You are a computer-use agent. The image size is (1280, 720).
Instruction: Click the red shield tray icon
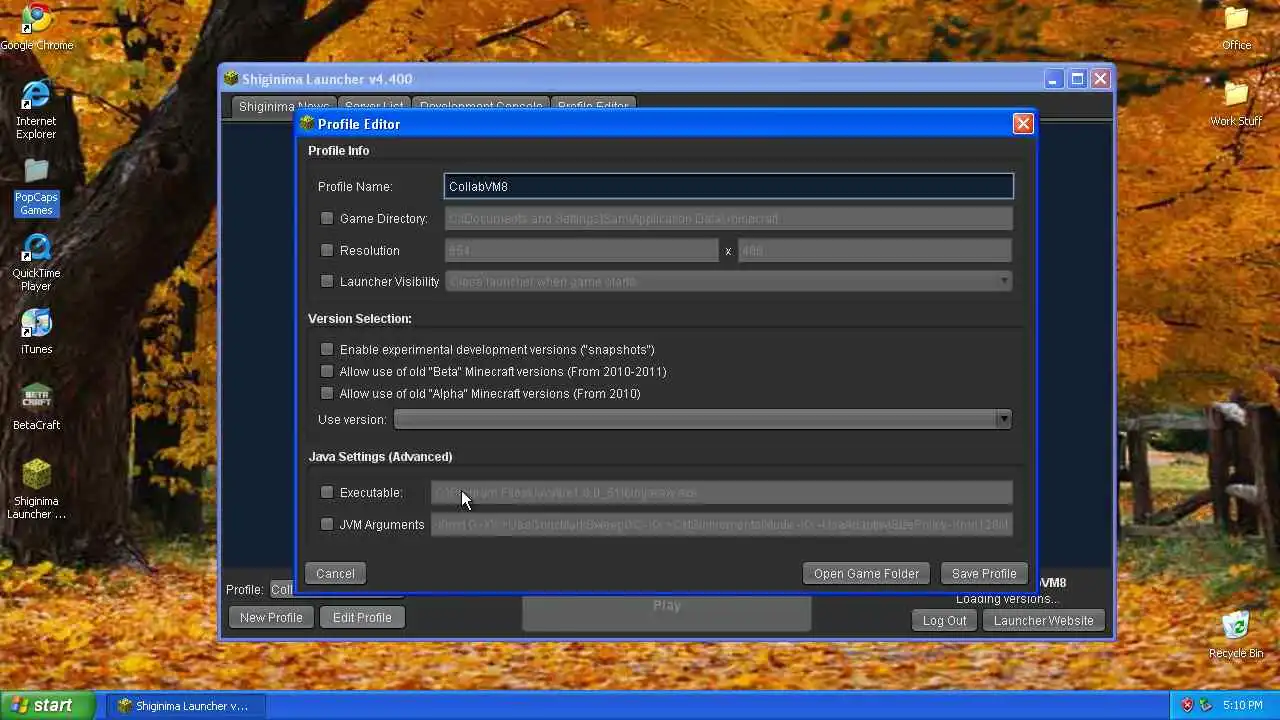(1188, 705)
